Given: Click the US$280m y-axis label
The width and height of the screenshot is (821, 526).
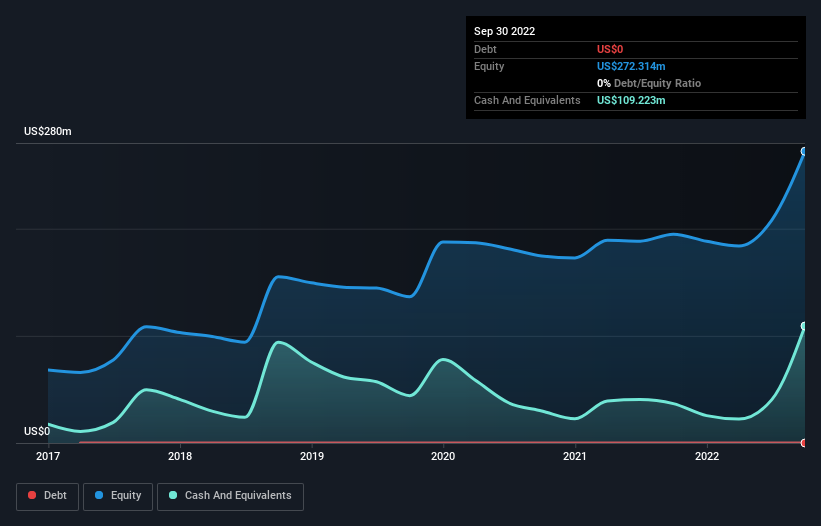Looking at the screenshot, I should tap(48, 131).
